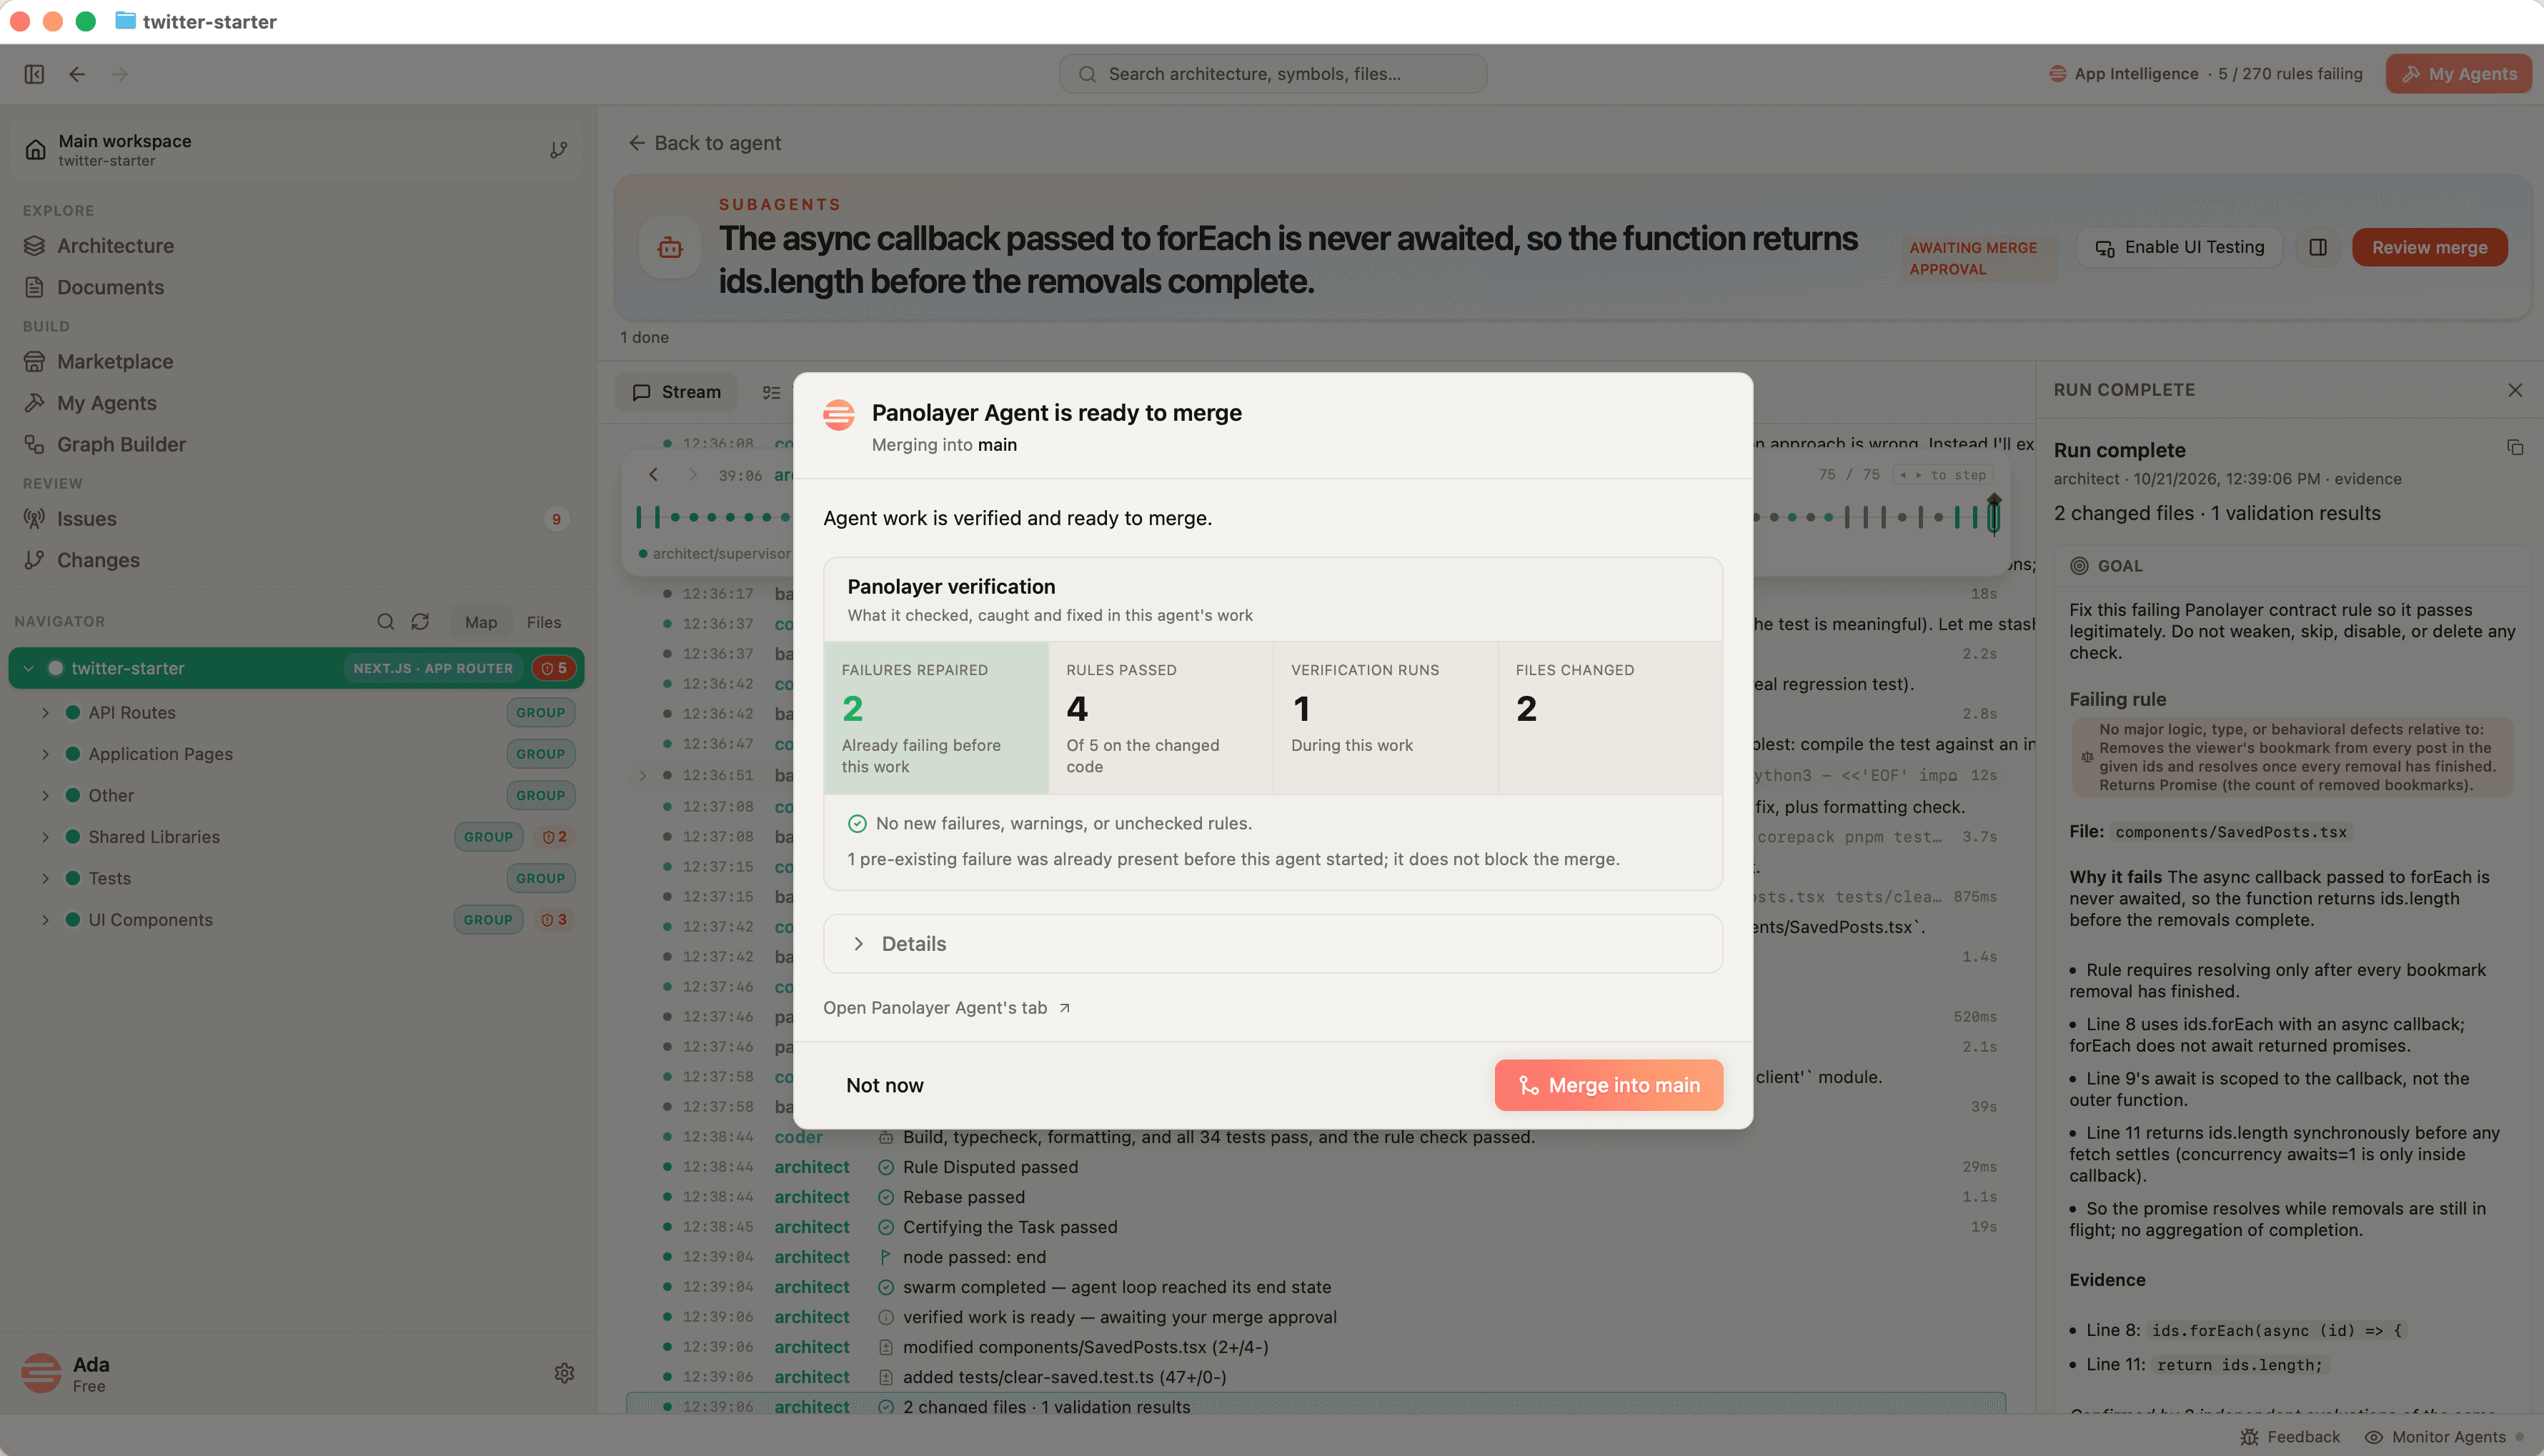Open Feedback in the status bar

(x=2290, y=1437)
